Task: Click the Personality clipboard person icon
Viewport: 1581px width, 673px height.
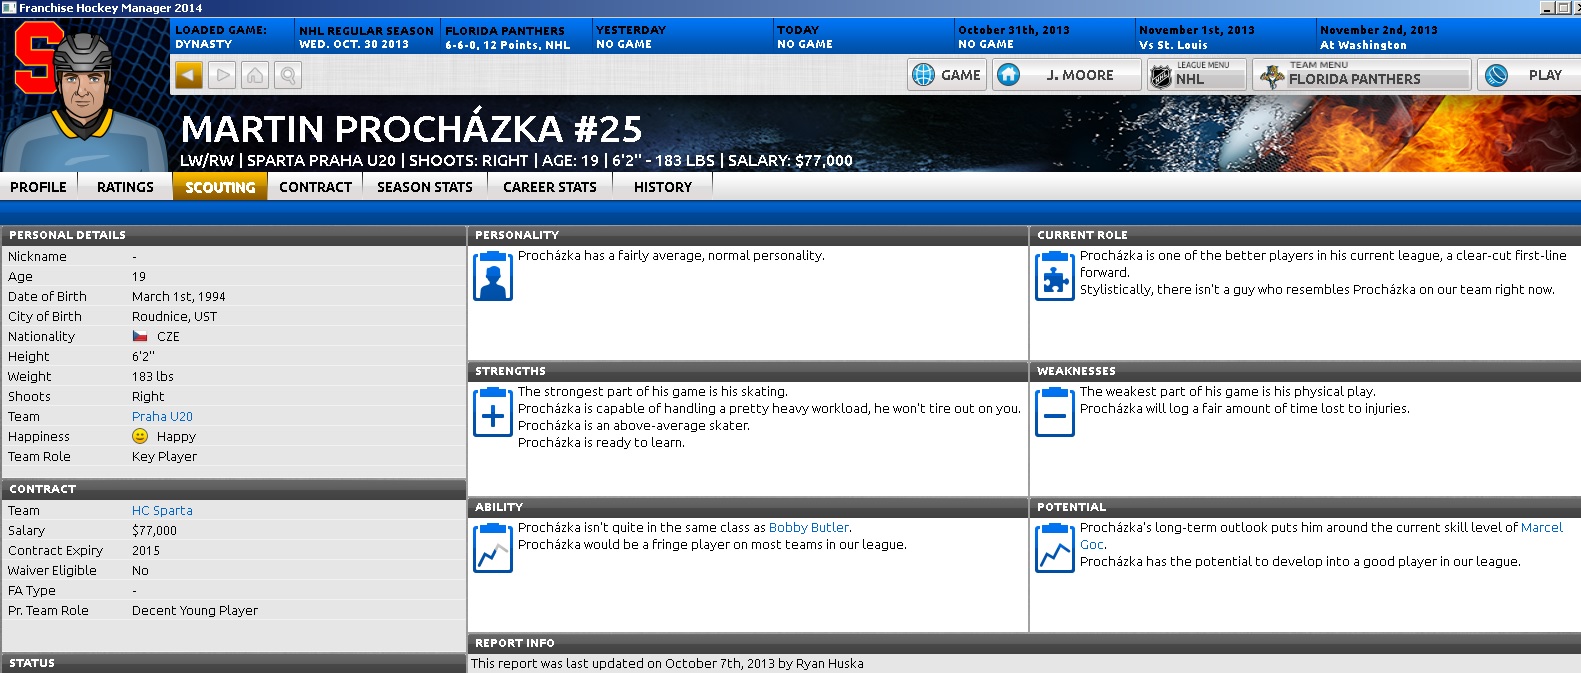Action: (493, 276)
